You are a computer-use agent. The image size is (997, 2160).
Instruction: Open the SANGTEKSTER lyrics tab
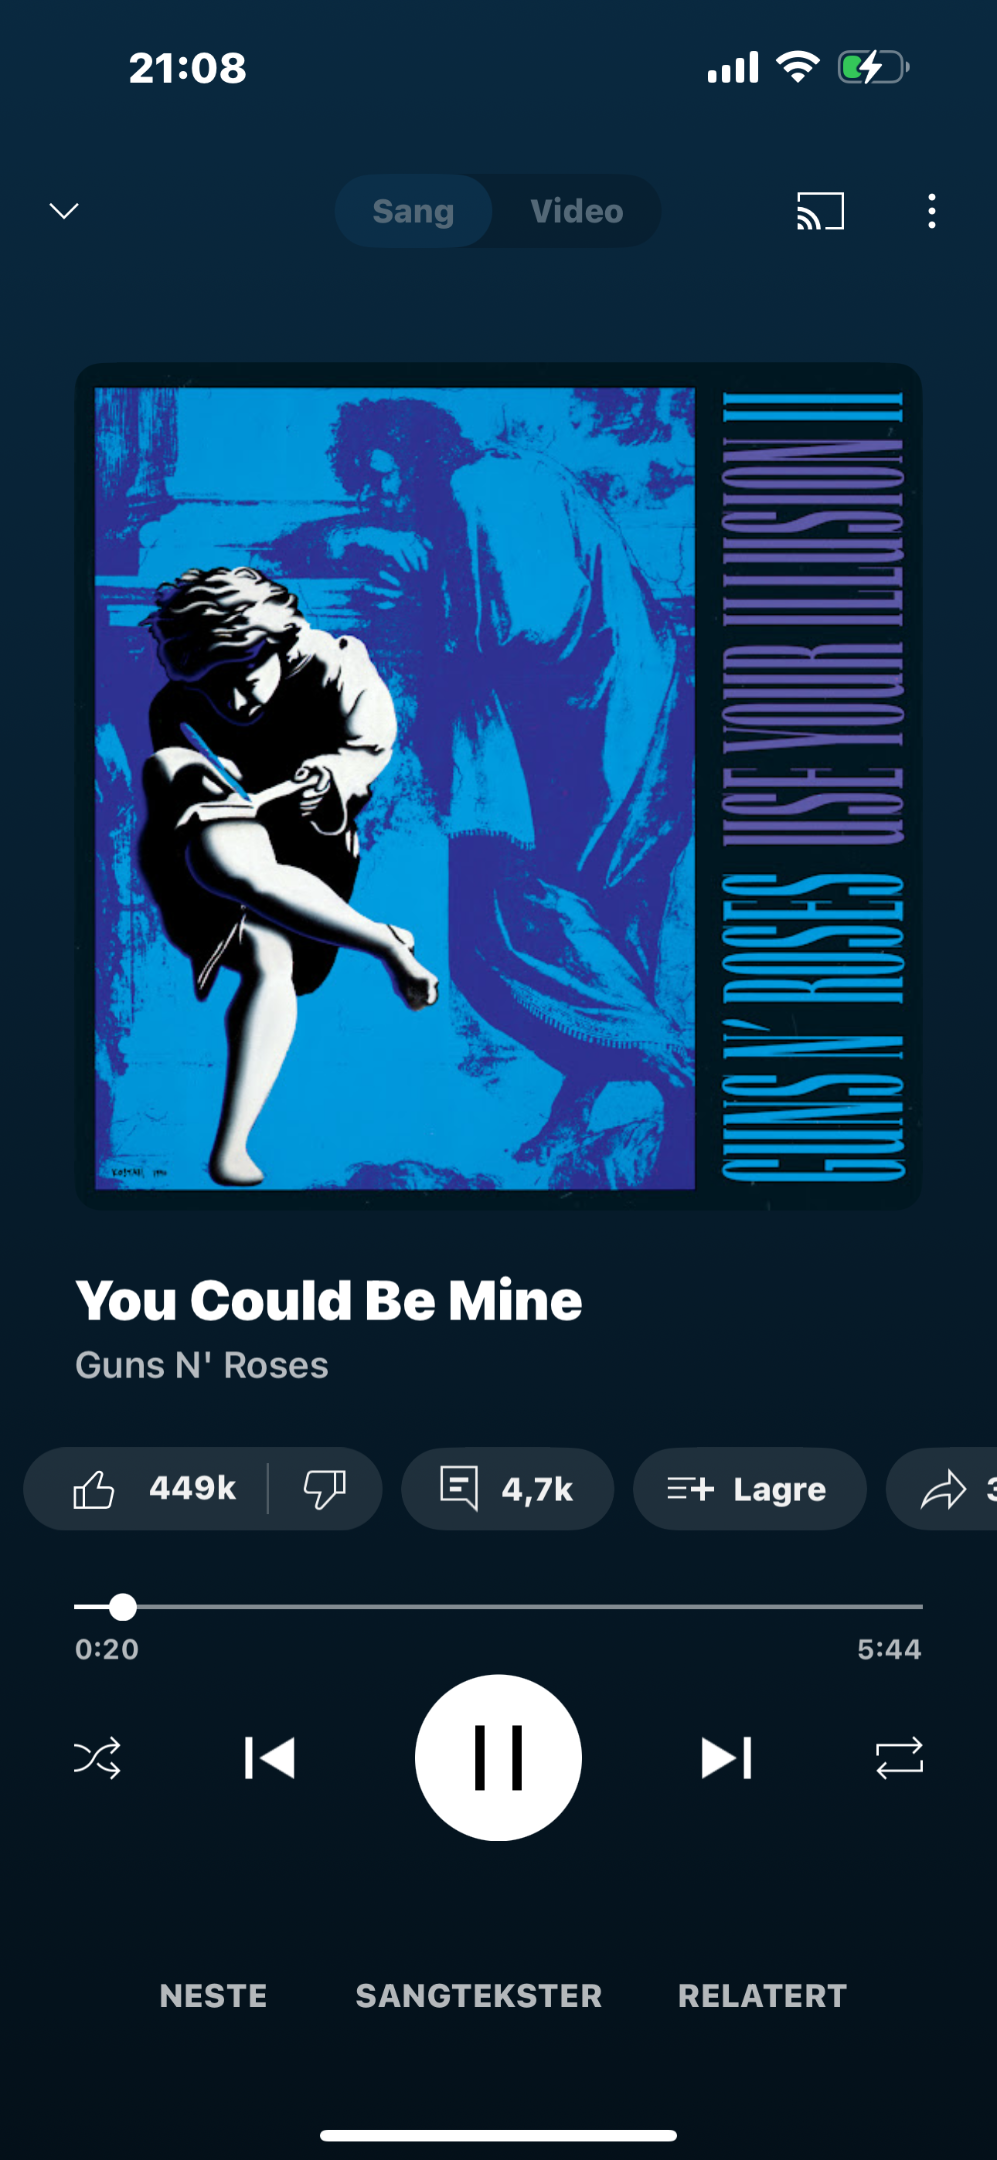click(479, 1995)
